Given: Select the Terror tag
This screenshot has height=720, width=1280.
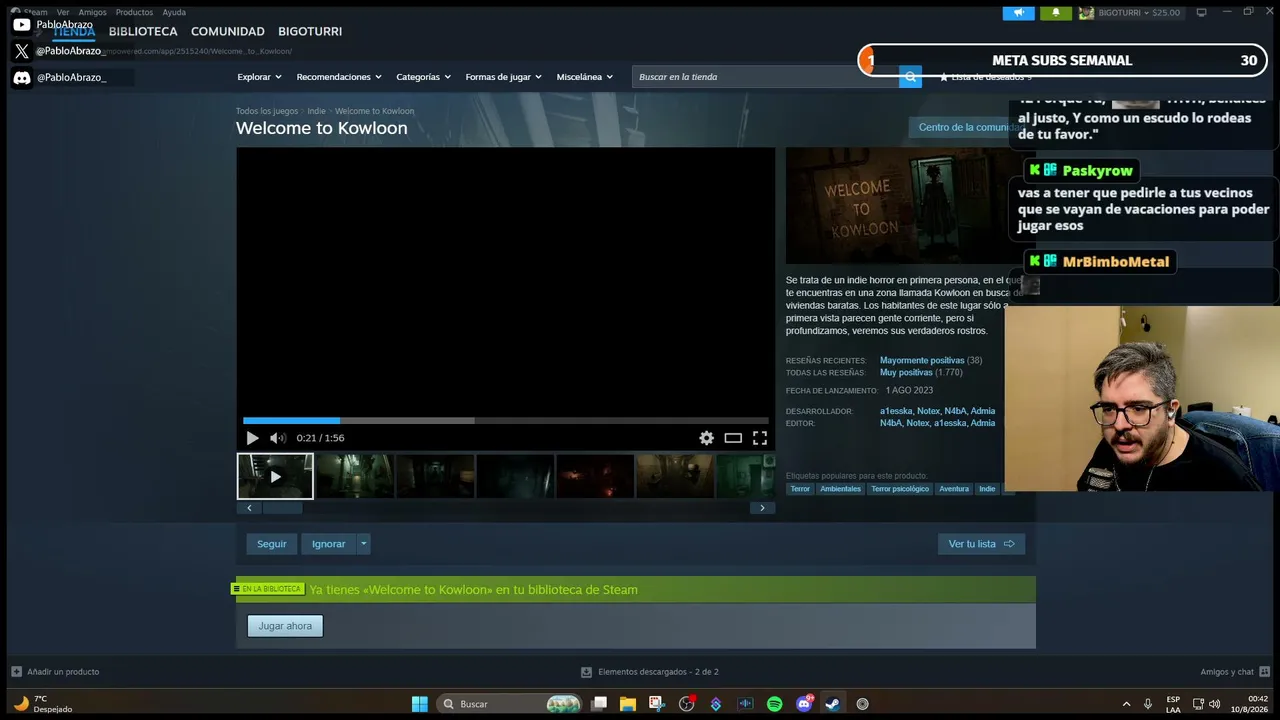Looking at the screenshot, I should (800, 489).
